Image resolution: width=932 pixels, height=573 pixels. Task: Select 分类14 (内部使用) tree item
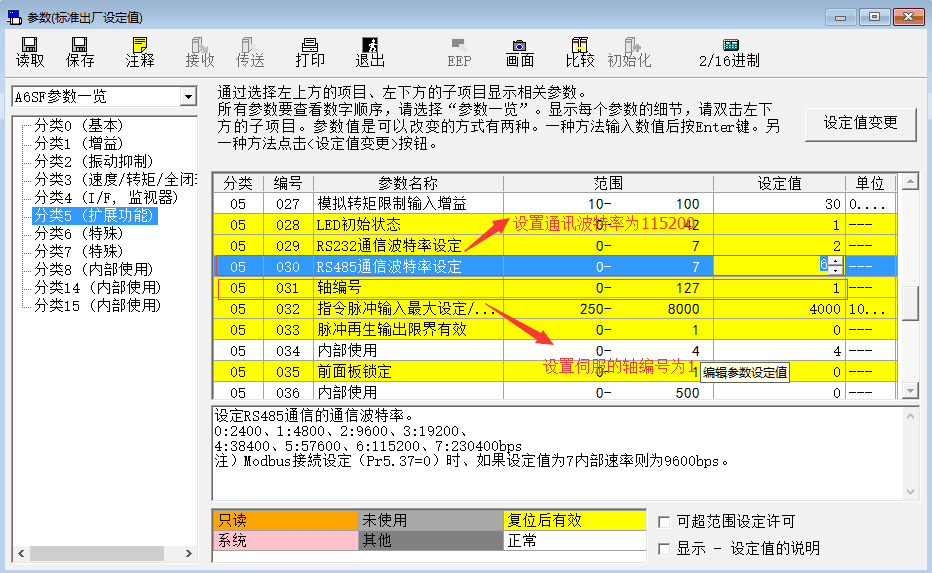pos(97,287)
